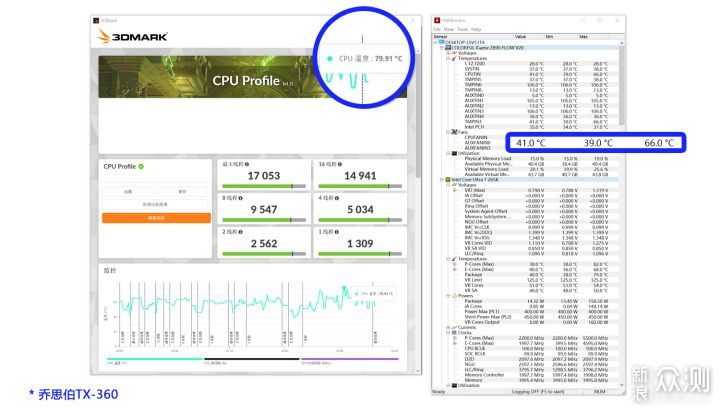This screenshot has width=720, height=411.
Task: Click progress bar under score 17 053
Action: (264, 186)
